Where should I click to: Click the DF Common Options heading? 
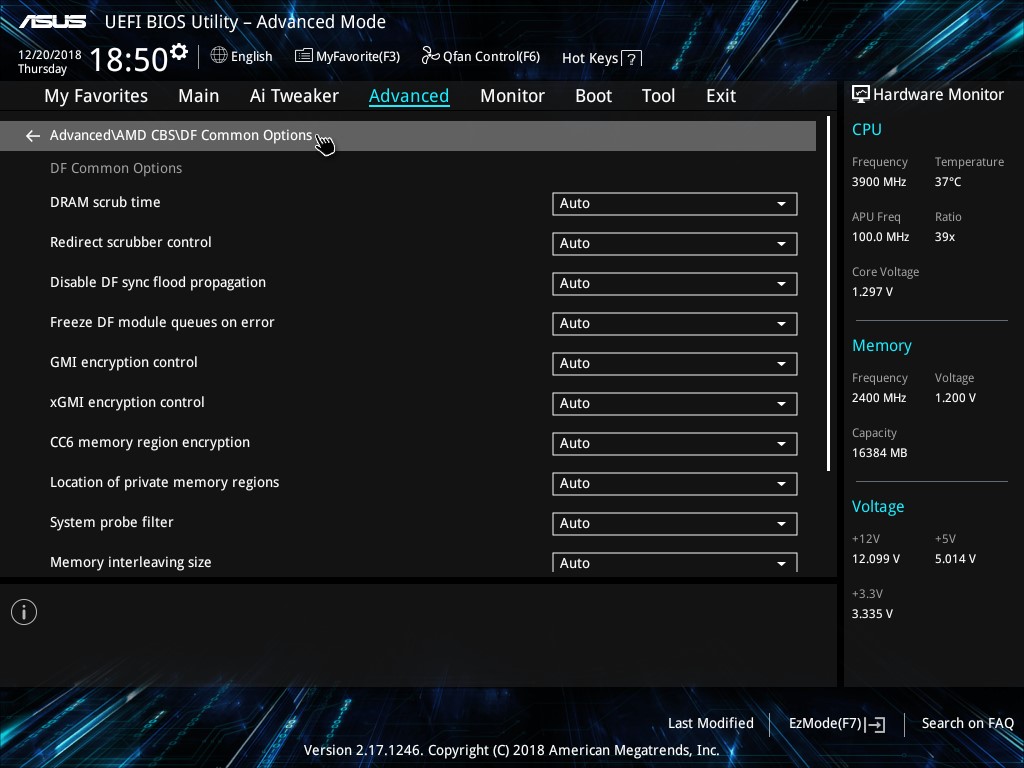pos(116,168)
